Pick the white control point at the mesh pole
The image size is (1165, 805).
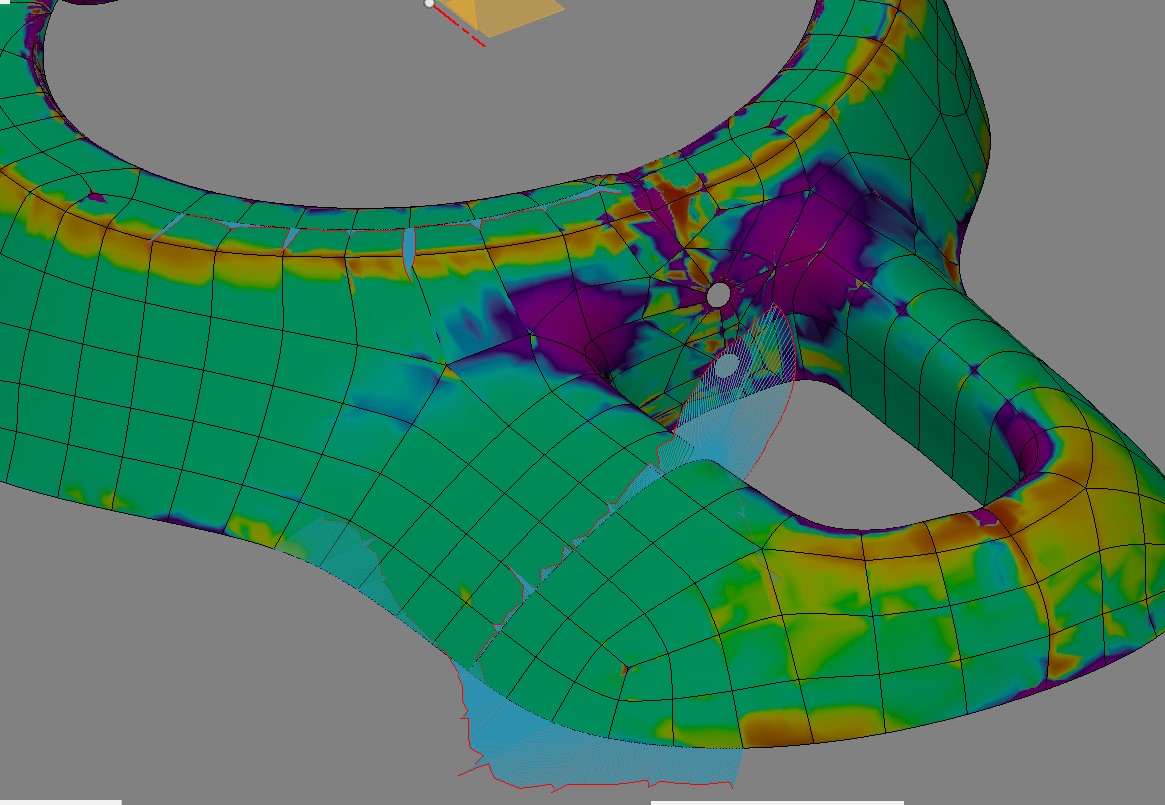click(718, 294)
